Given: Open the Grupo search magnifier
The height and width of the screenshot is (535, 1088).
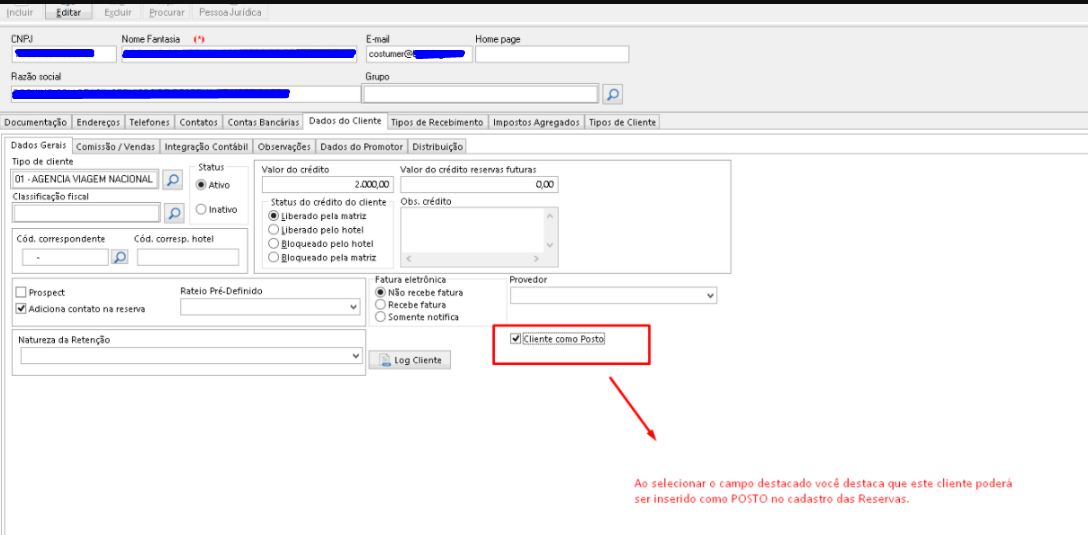Looking at the screenshot, I should 612,94.
